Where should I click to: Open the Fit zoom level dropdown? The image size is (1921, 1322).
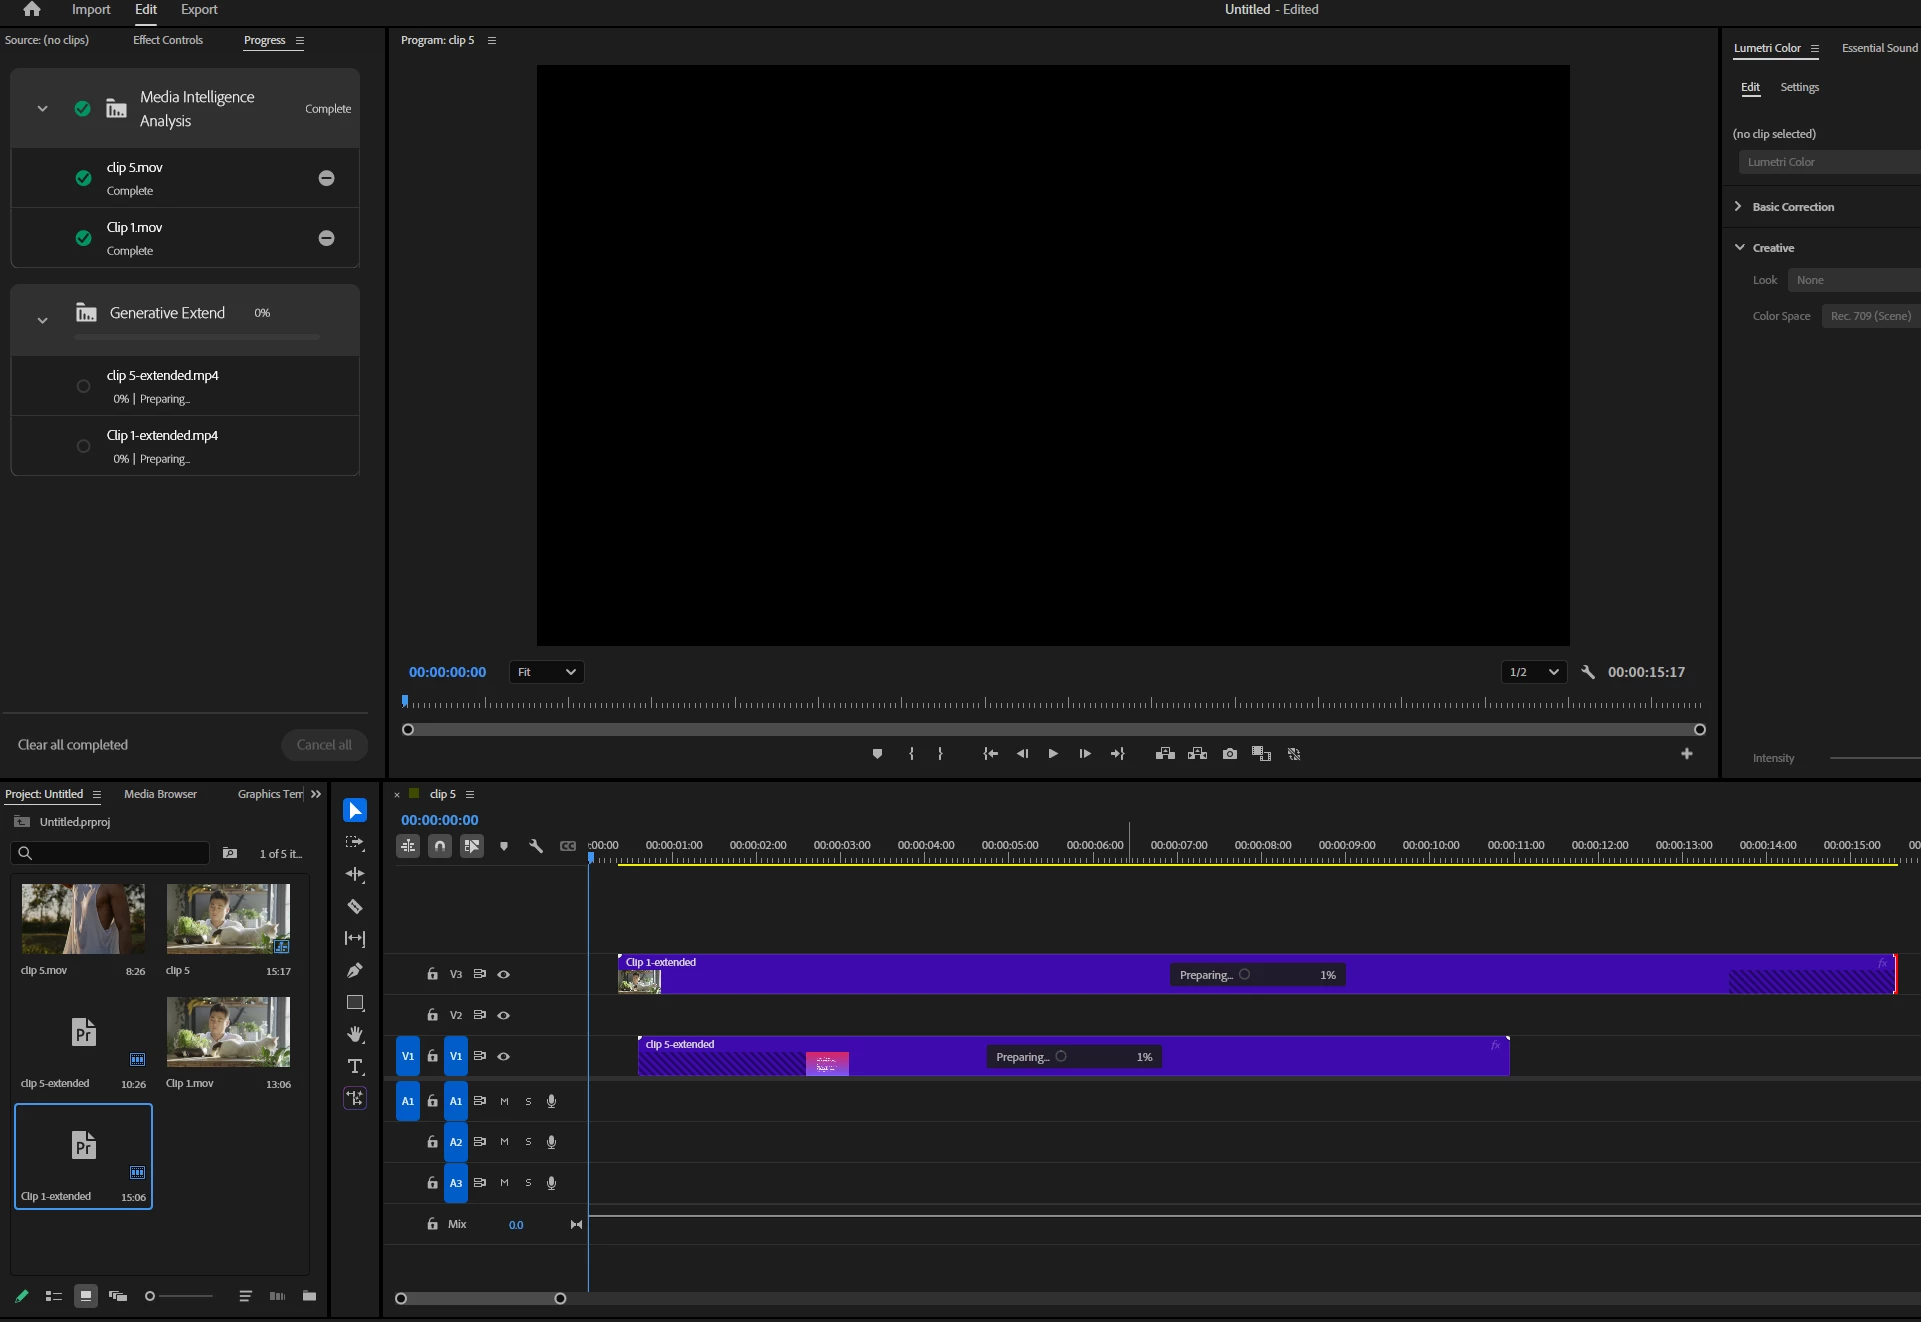546,672
